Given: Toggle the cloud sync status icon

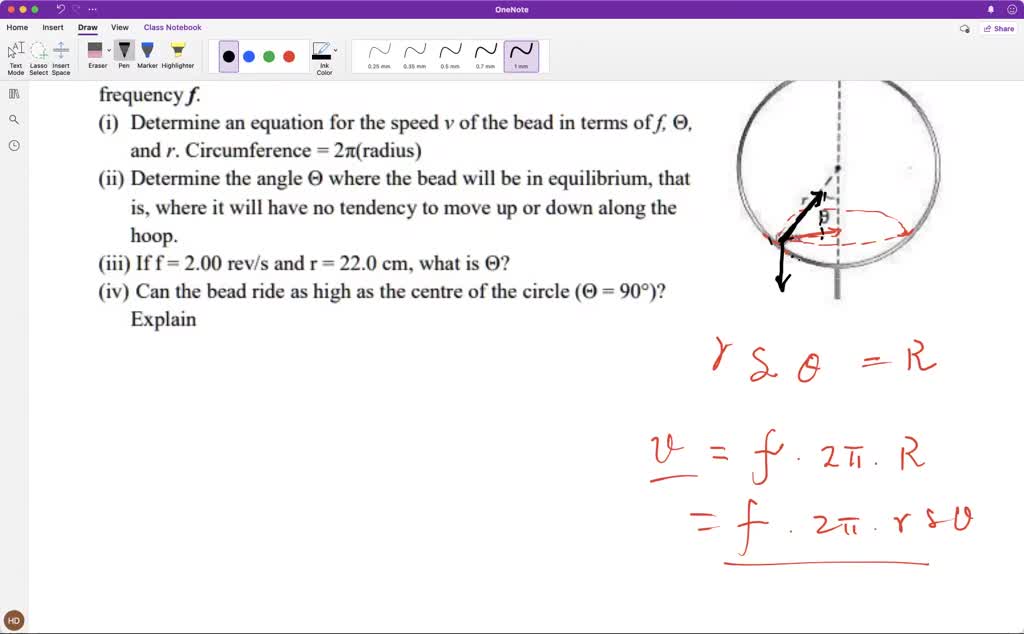Looking at the screenshot, I should [x=963, y=29].
